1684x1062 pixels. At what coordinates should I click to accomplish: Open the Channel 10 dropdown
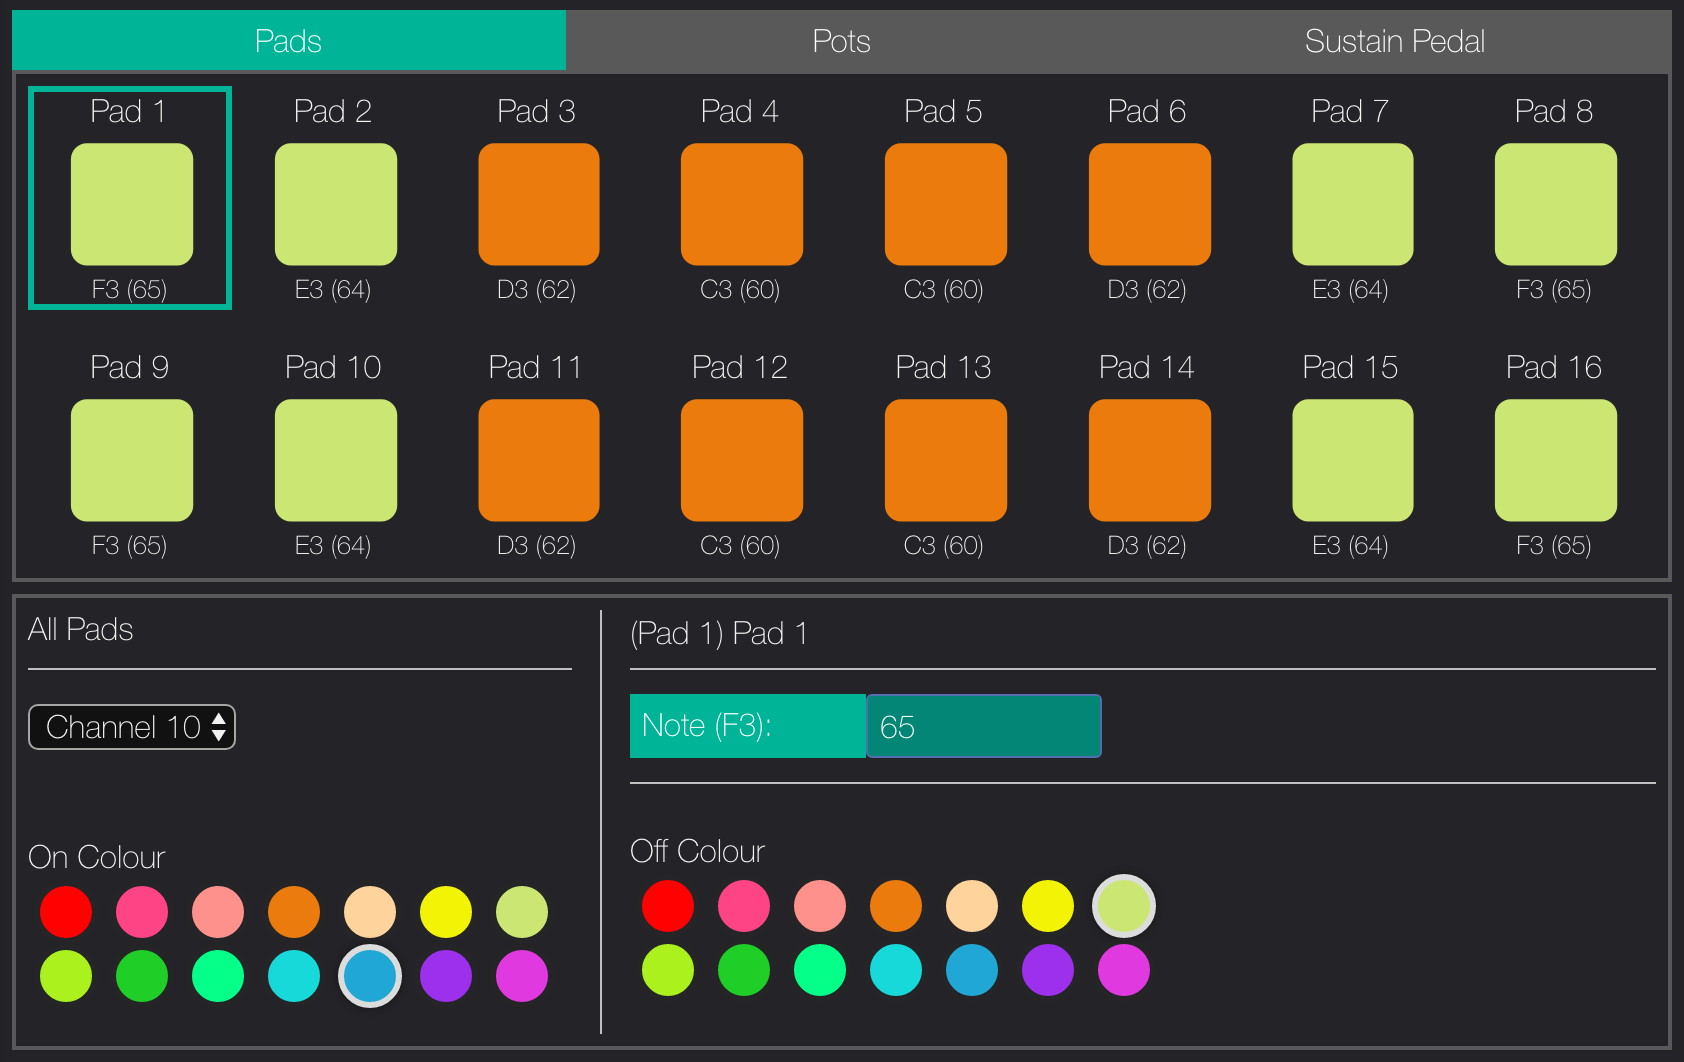pos(132,727)
